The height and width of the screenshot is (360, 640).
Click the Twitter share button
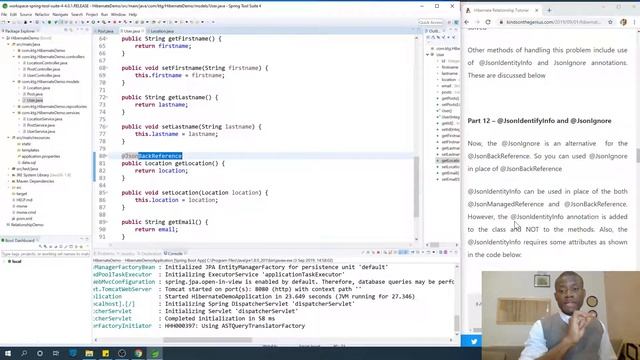click(x=473, y=341)
